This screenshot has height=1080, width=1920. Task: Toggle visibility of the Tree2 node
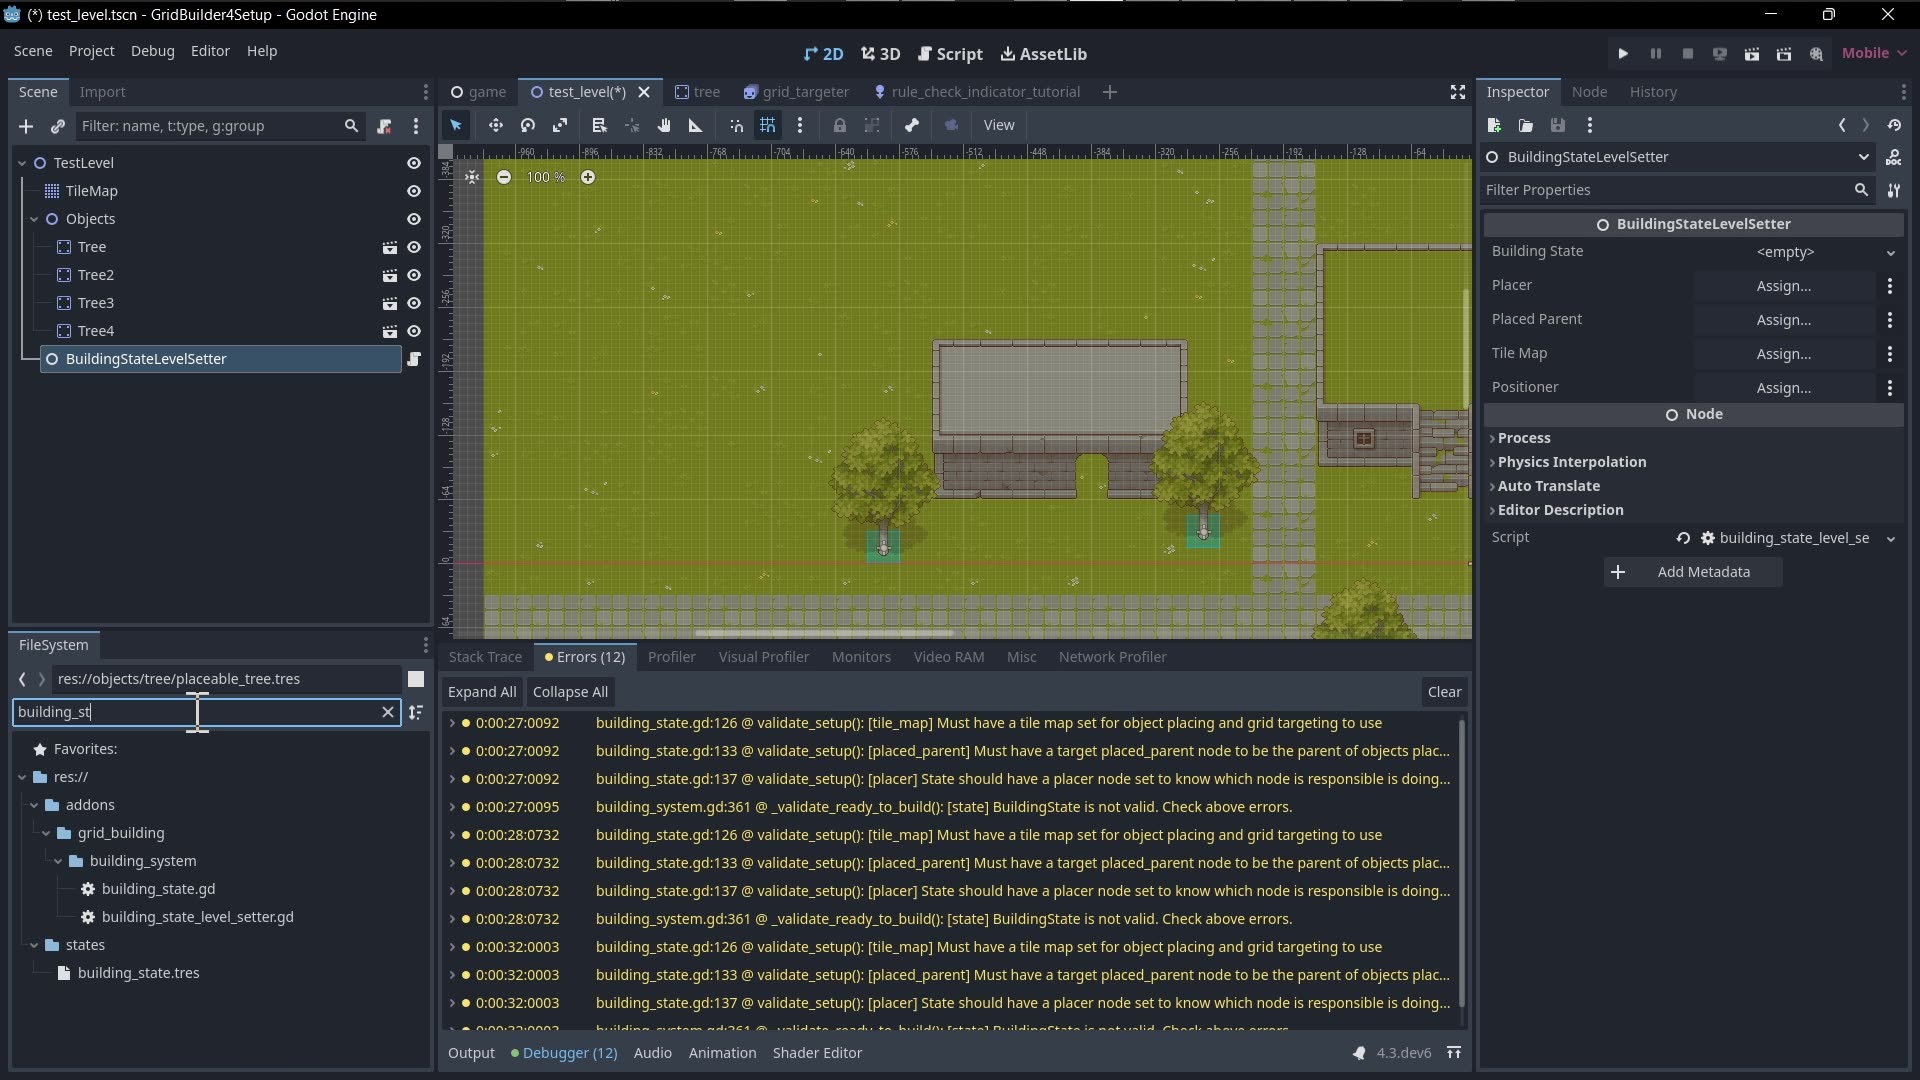416,275
